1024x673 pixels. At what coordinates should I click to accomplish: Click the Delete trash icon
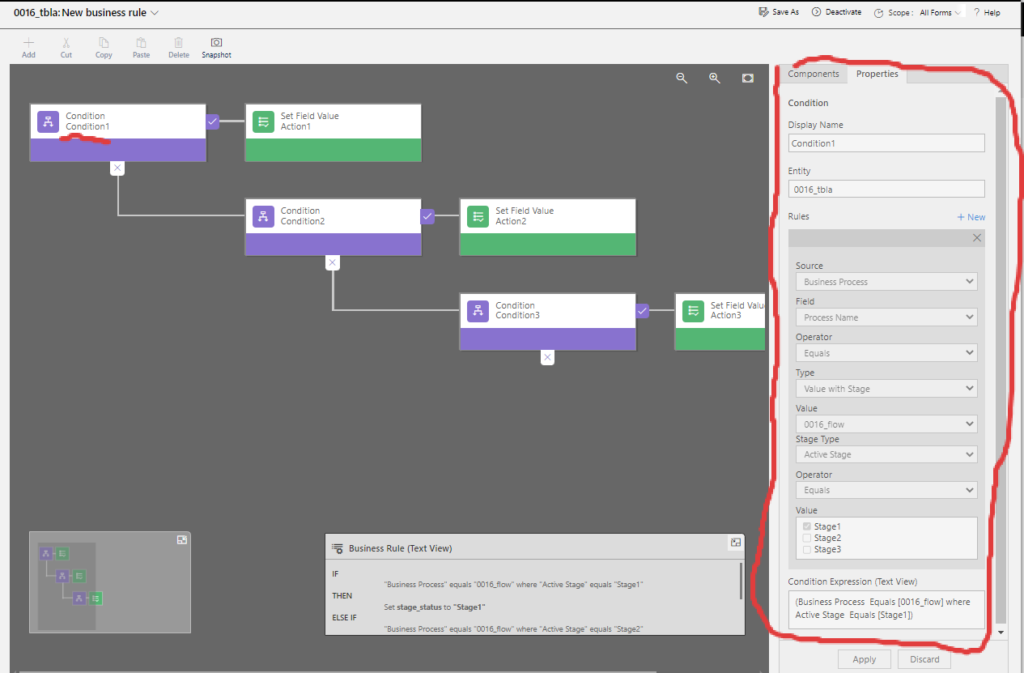178,44
